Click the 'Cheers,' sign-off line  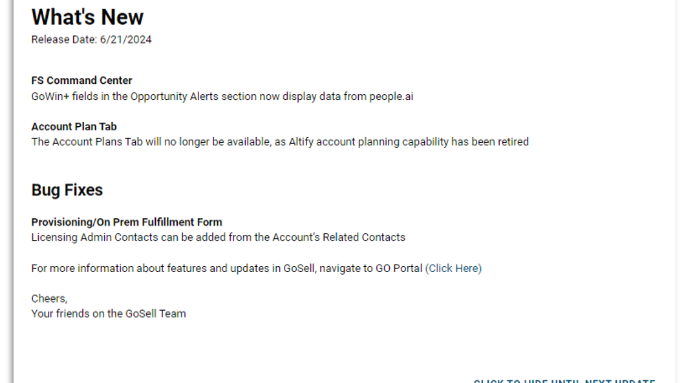coord(49,299)
